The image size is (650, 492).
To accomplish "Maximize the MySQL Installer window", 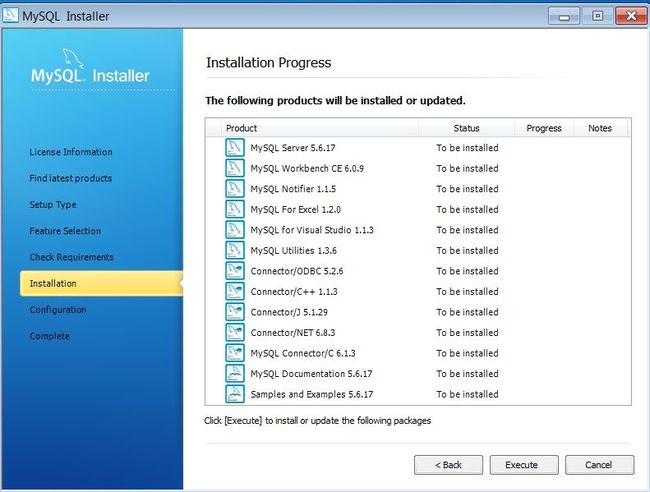I will click(x=597, y=16).
